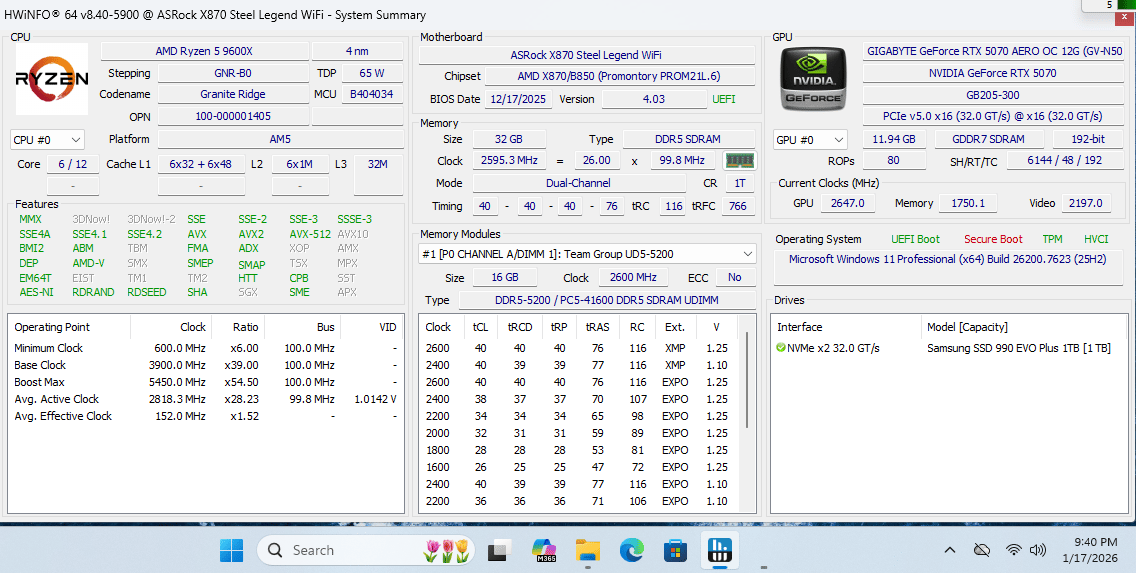
Task: Click the GIGABYTE GeForce RTX 5070 AERO field
Action: point(993,51)
